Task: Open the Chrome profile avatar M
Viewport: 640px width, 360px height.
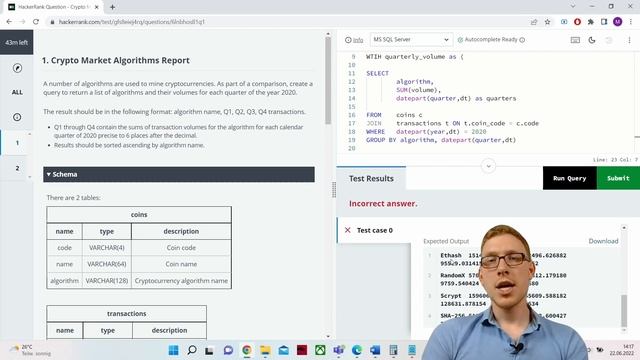Action: (617, 22)
